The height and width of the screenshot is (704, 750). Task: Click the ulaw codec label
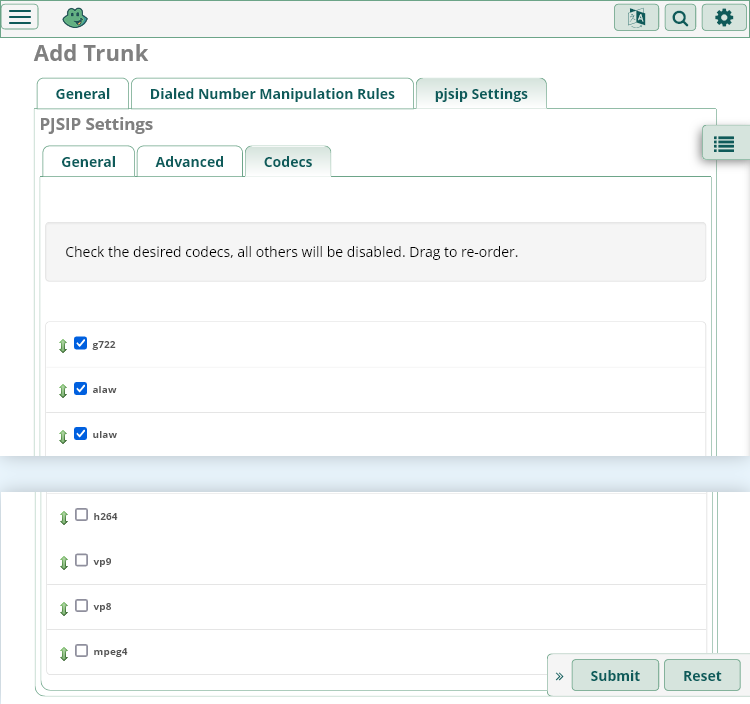point(105,435)
